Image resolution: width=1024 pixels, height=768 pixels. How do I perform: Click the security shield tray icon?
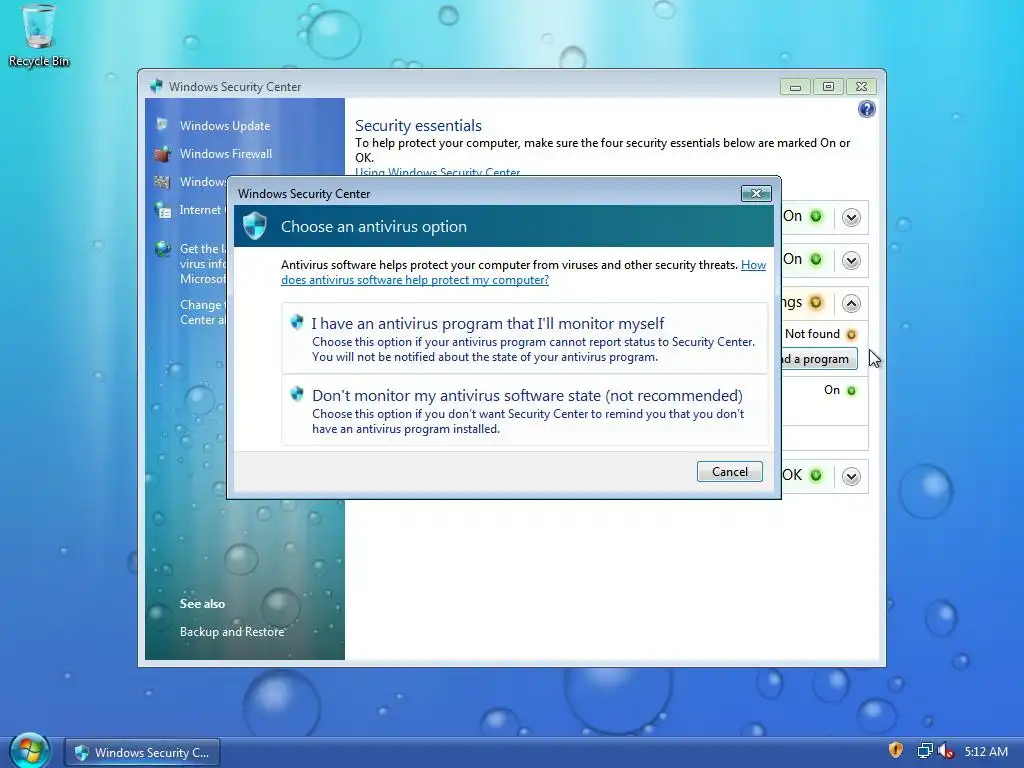[x=896, y=750]
